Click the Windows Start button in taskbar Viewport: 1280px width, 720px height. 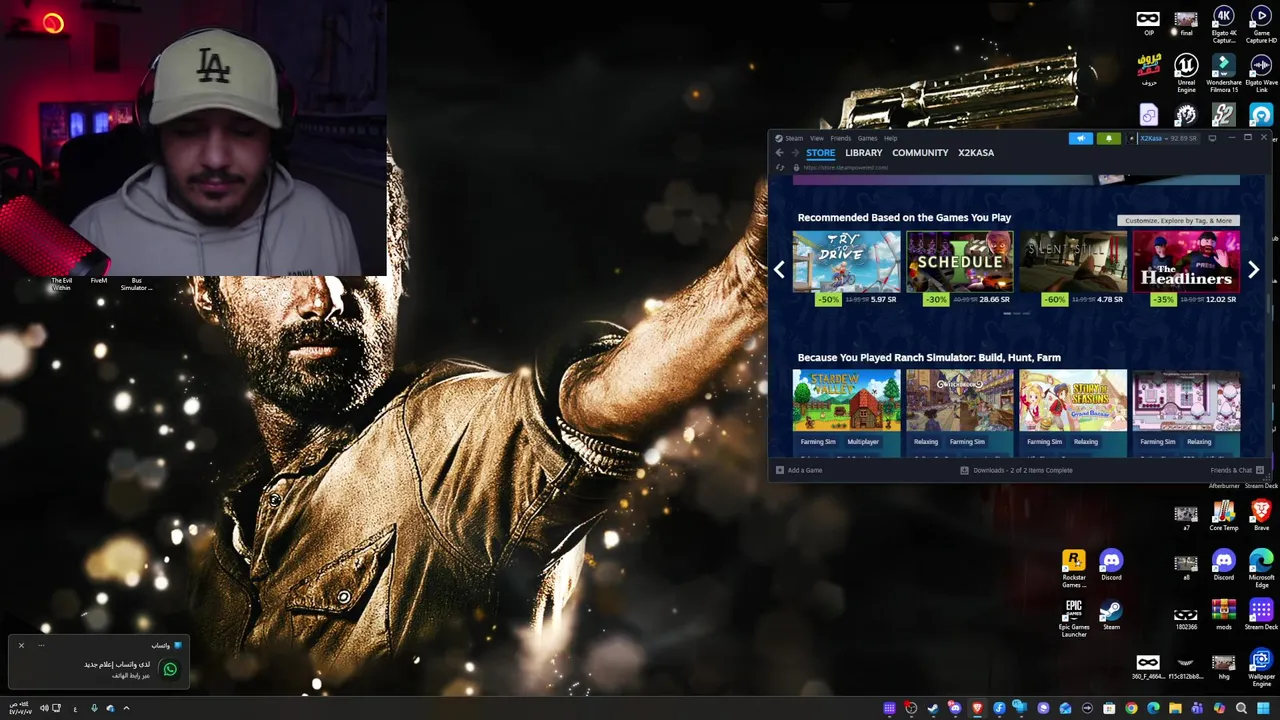pyautogui.click(x=1263, y=708)
